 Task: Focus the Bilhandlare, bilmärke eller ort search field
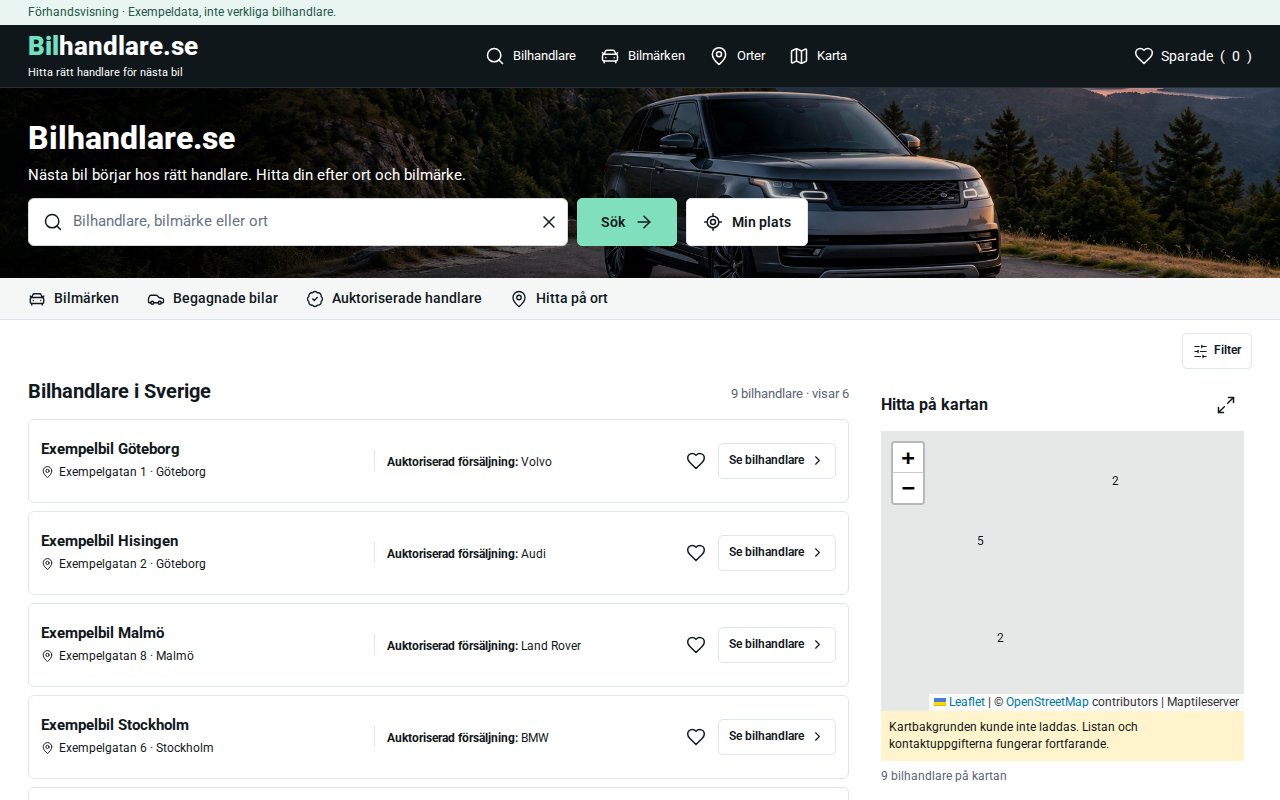coord(298,222)
